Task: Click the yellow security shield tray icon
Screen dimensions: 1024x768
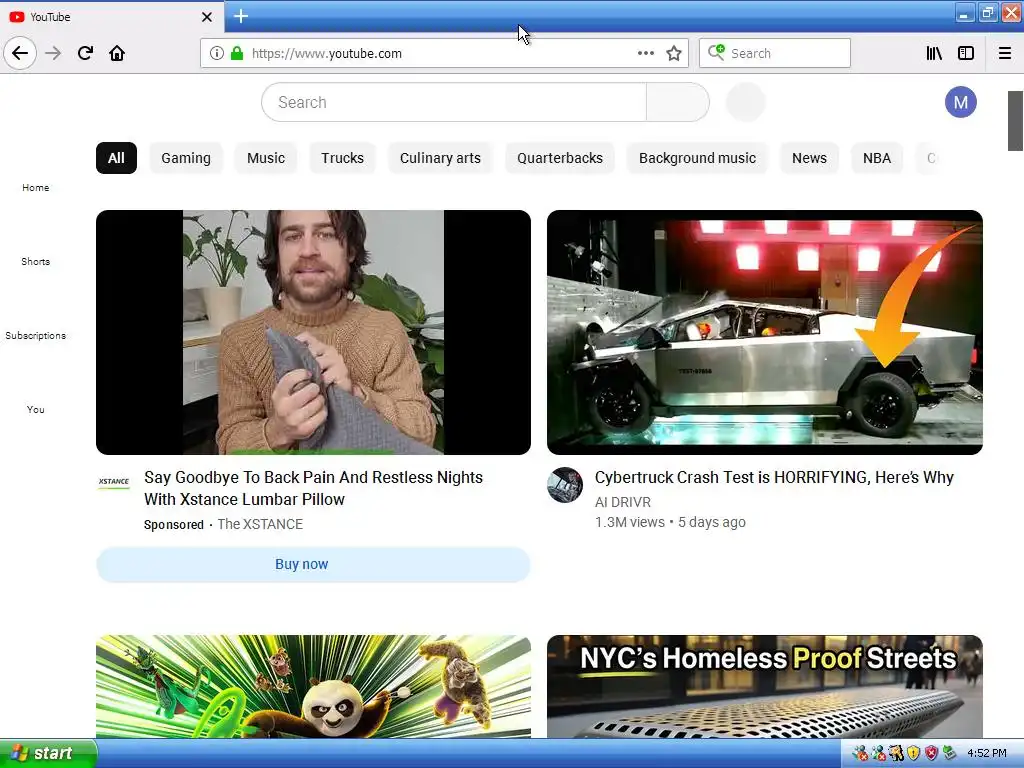Action: point(913,754)
